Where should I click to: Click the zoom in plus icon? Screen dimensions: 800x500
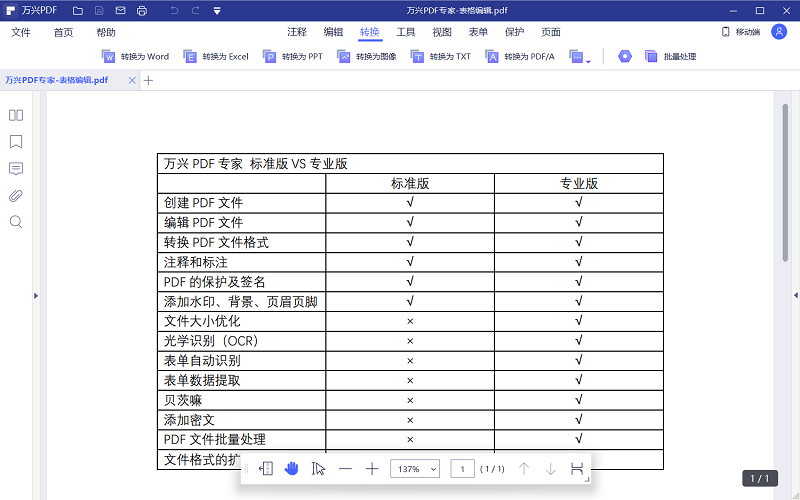pyautogui.click(x=372, y=468)
